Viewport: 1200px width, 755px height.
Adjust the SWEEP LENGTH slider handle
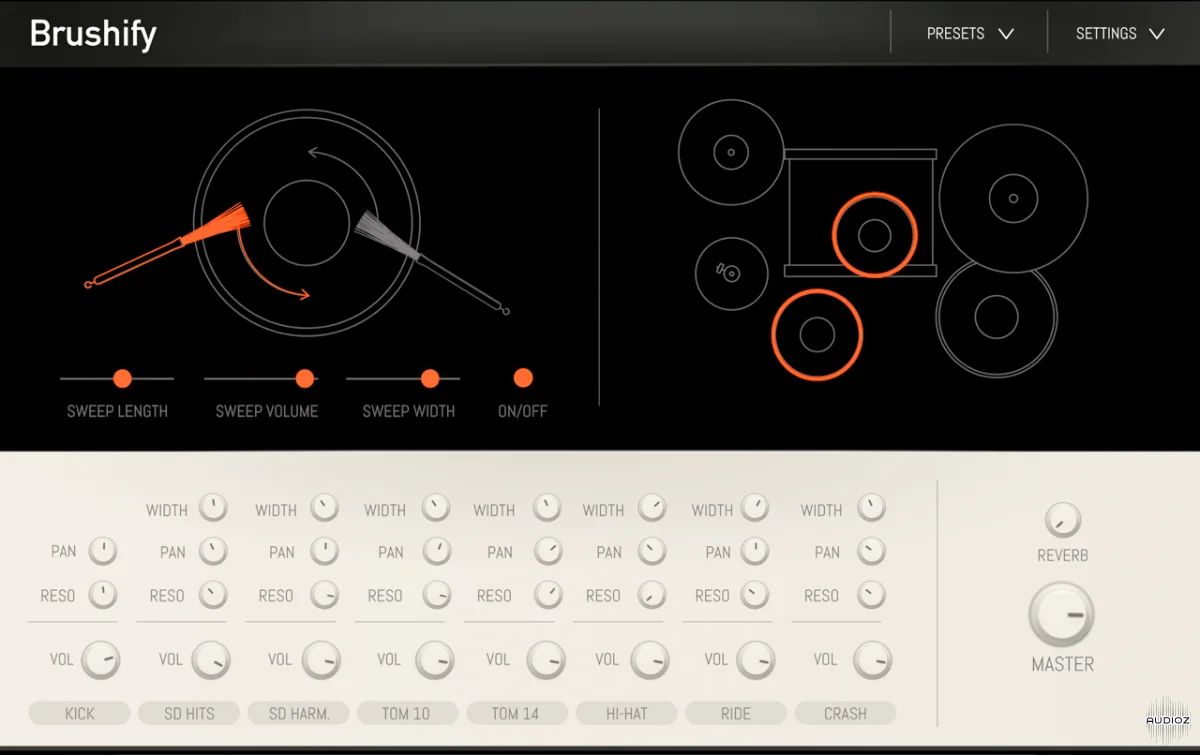(x=122, y=378)
